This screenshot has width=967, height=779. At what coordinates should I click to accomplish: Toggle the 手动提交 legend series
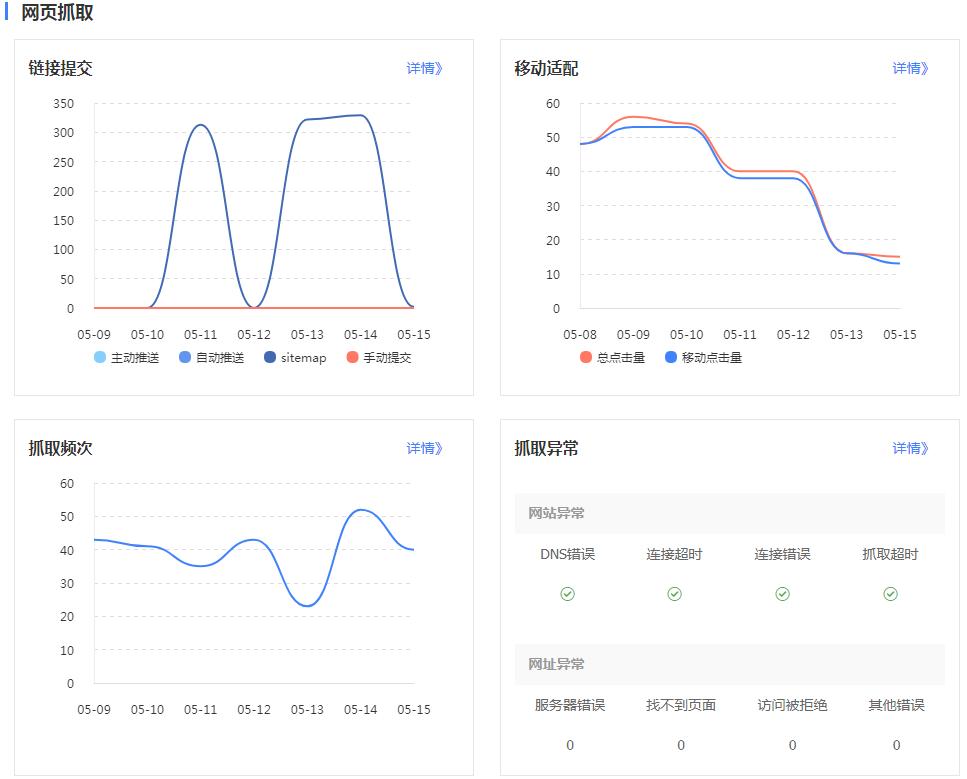click(x=379, y=357)
